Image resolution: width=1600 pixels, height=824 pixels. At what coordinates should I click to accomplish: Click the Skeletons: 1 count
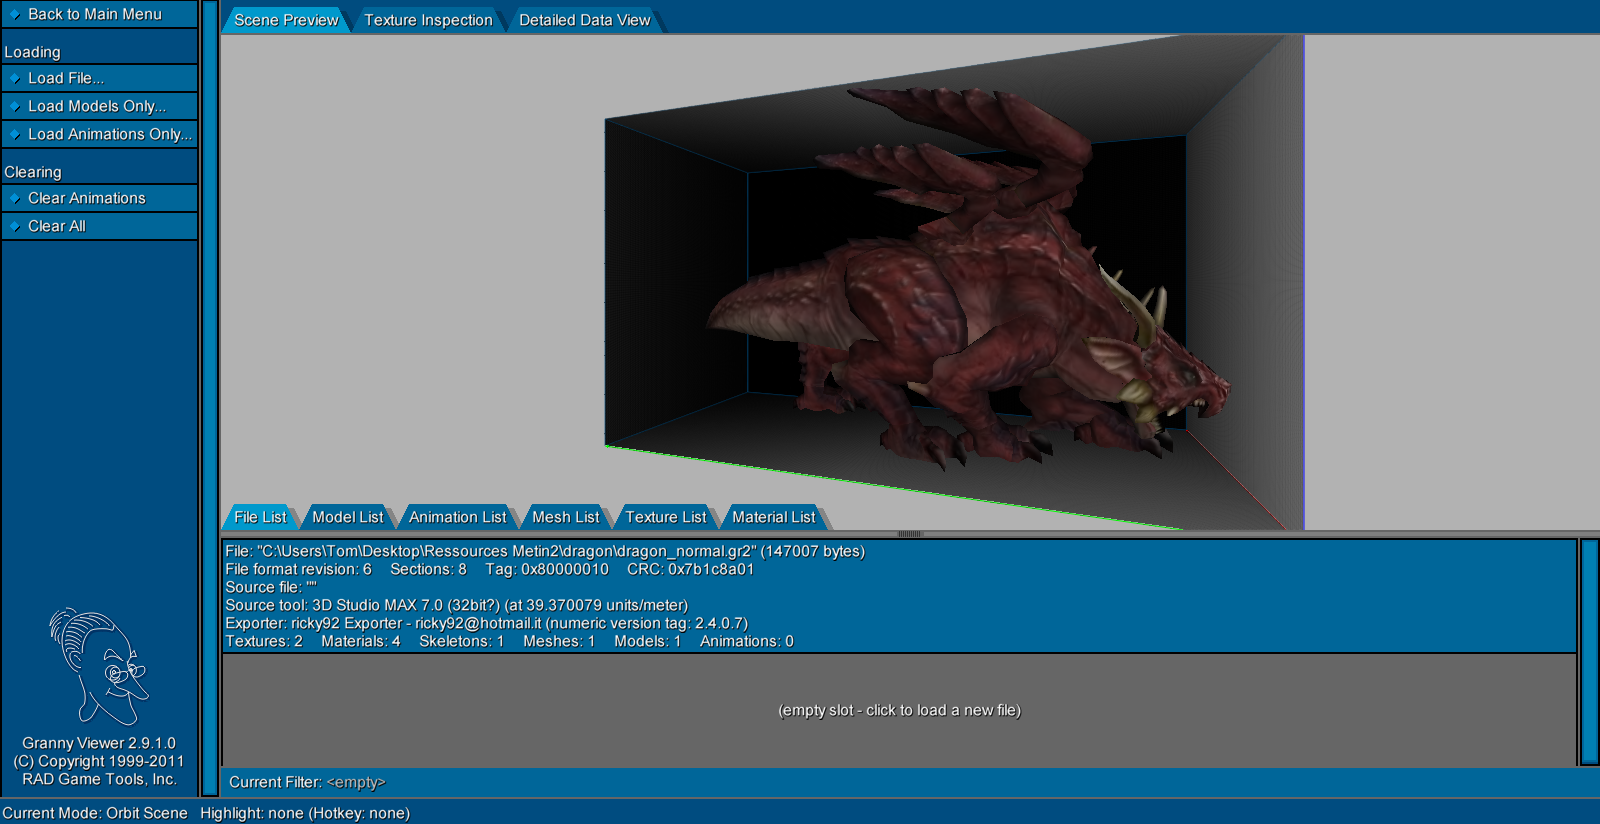pyautogui.click(x=462, y=641)
